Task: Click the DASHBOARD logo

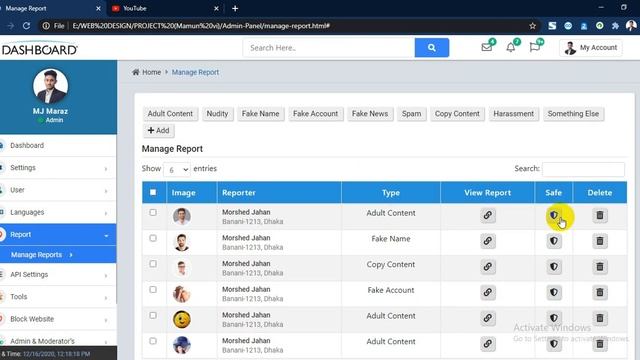Action: pos(39,48)
